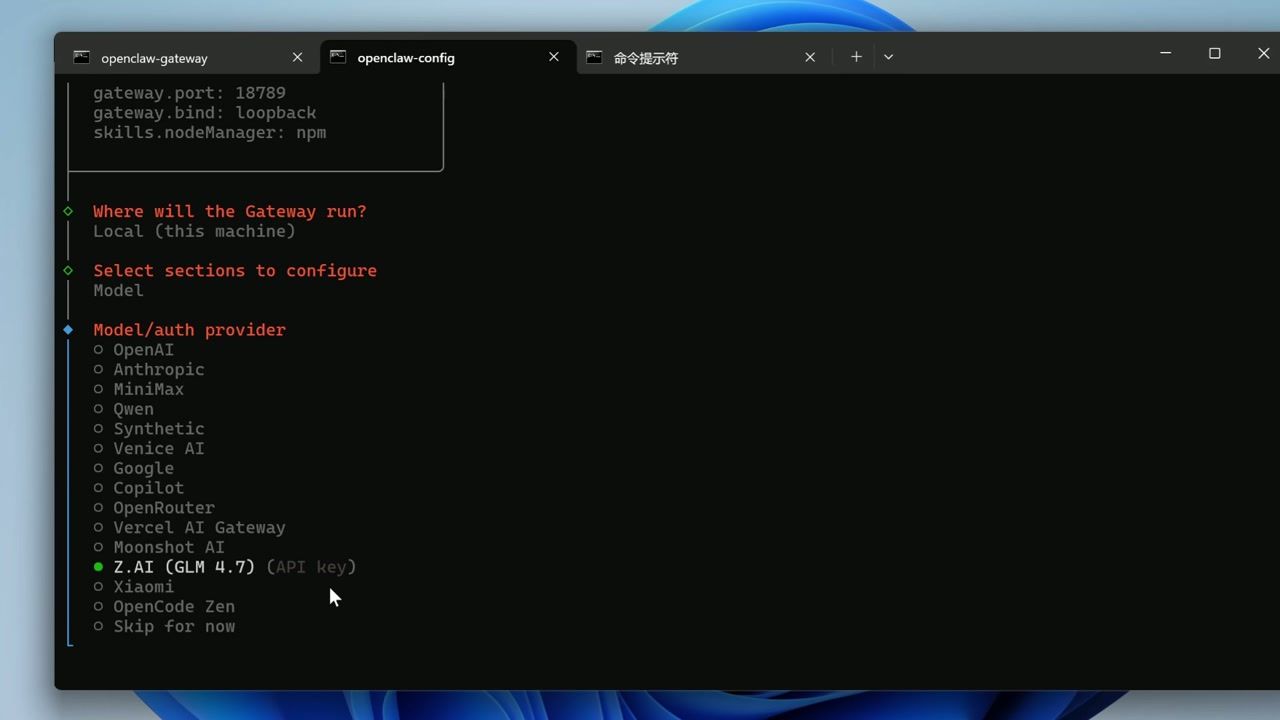This screenshot has height=720, width=1280.
Task: Select OpenAI as the model provider
Action: point(143,349)
